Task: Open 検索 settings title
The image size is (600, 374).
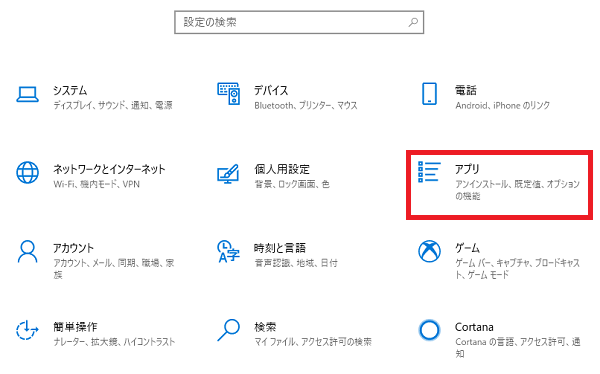Action: [x=265, y=327]
